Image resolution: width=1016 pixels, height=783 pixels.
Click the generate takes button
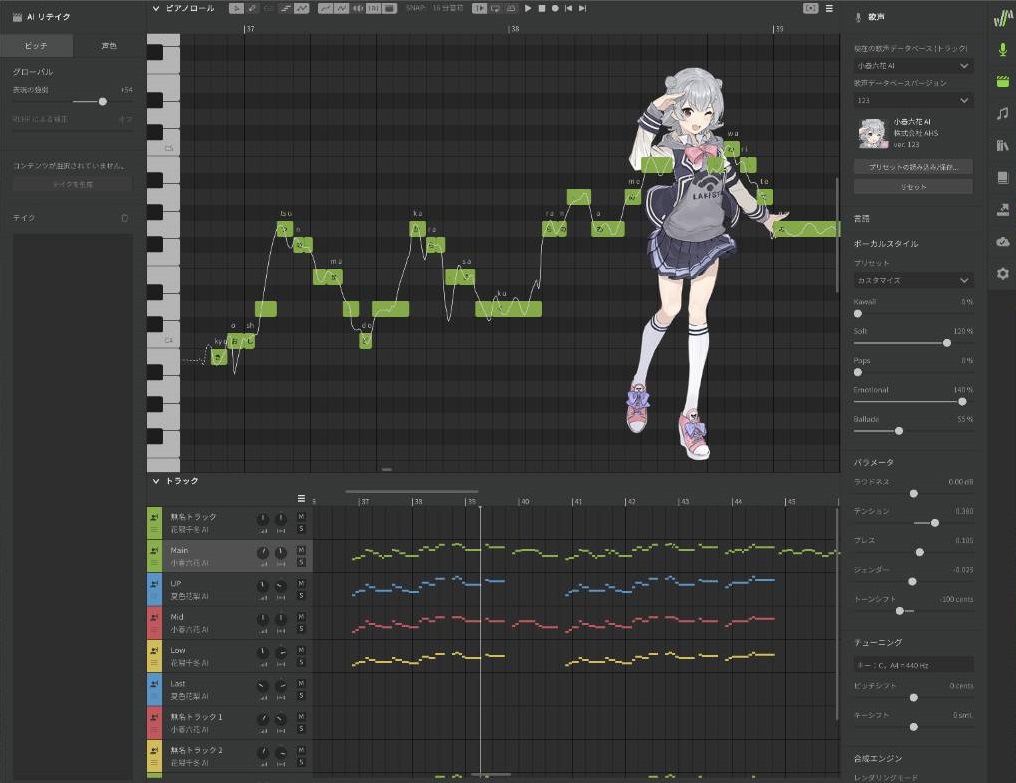coord(73,185)
